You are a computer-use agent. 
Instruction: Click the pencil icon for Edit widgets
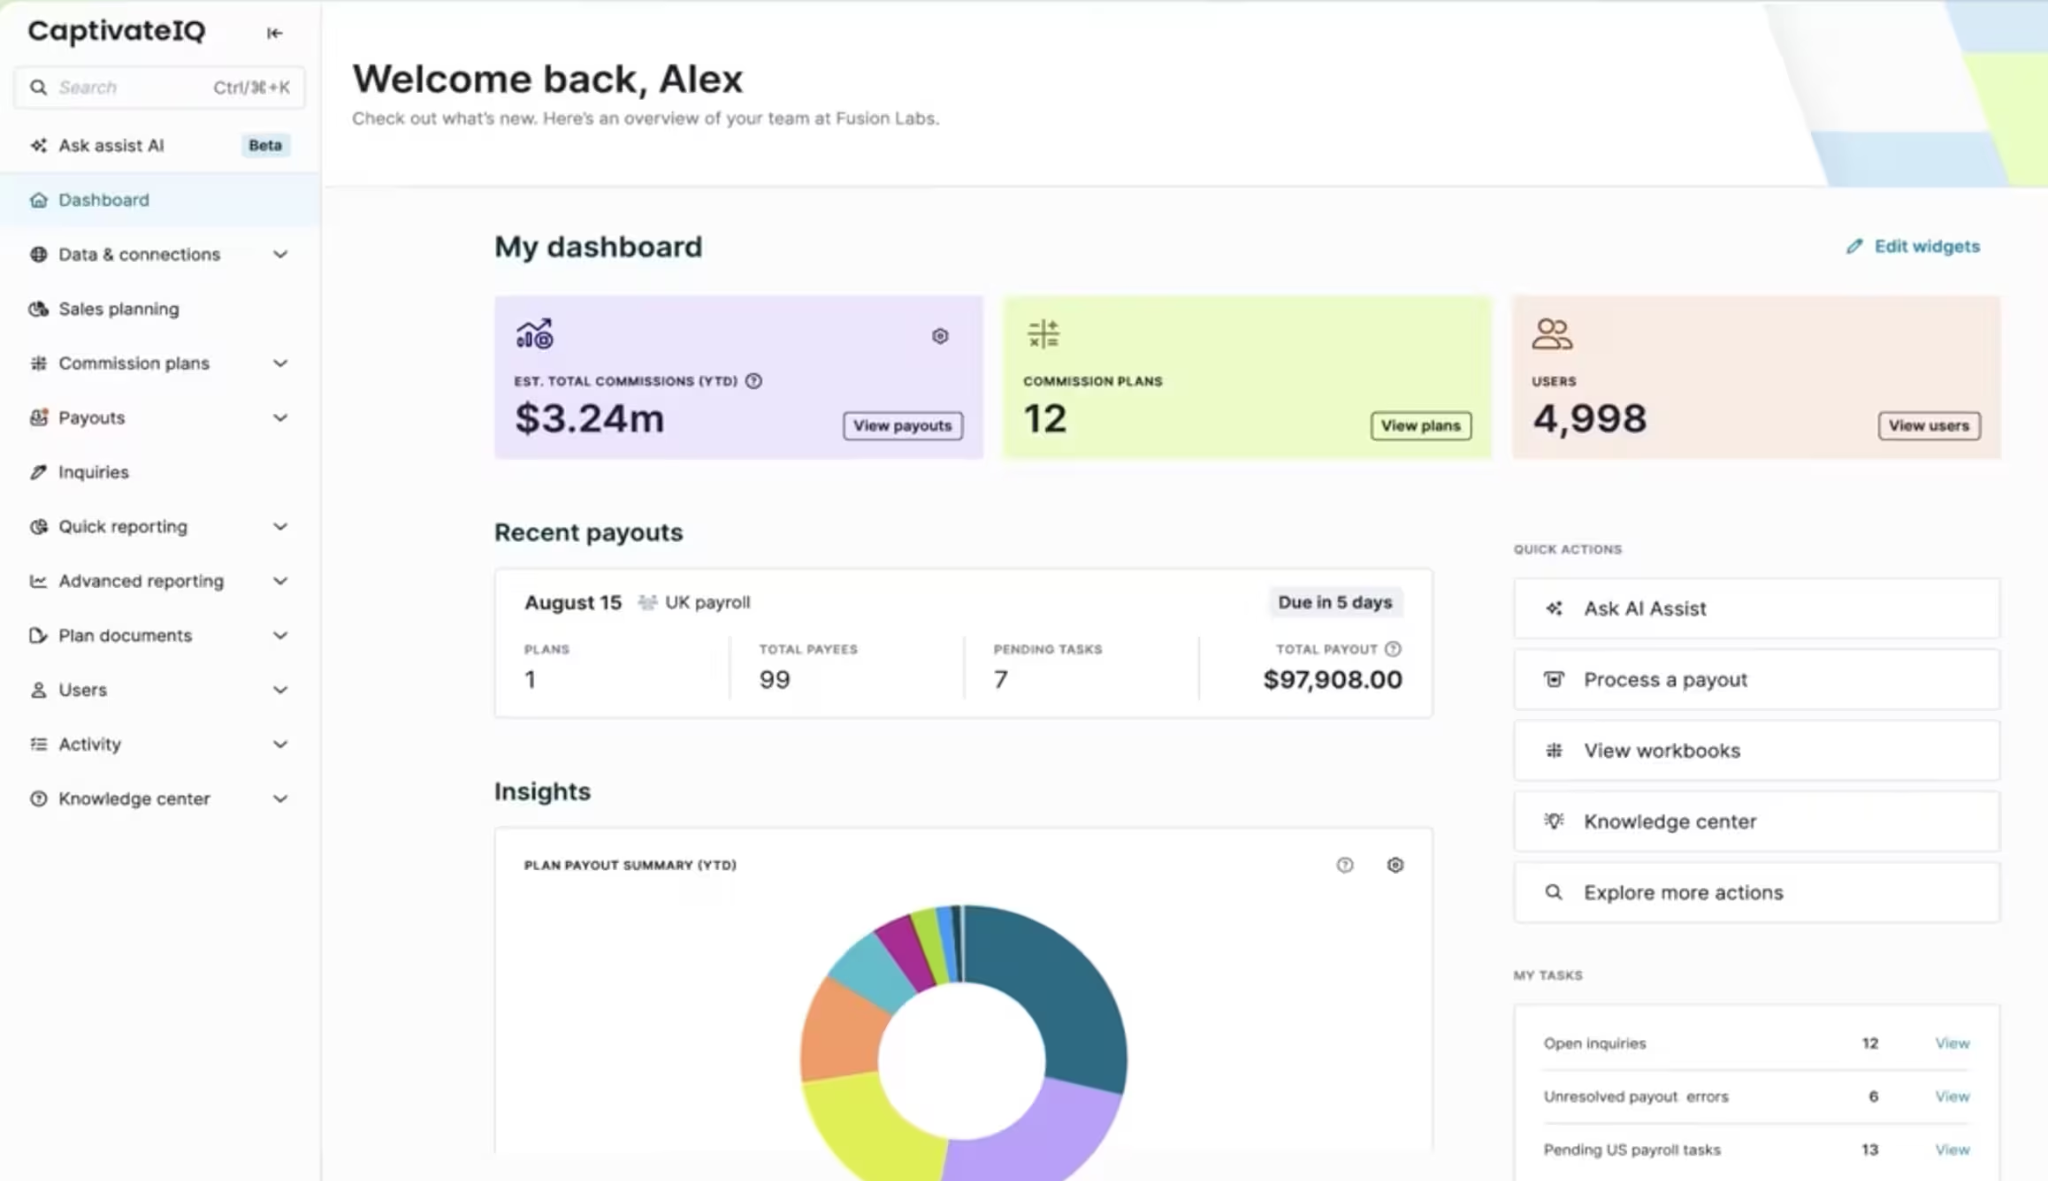[x=1855, y=246]
